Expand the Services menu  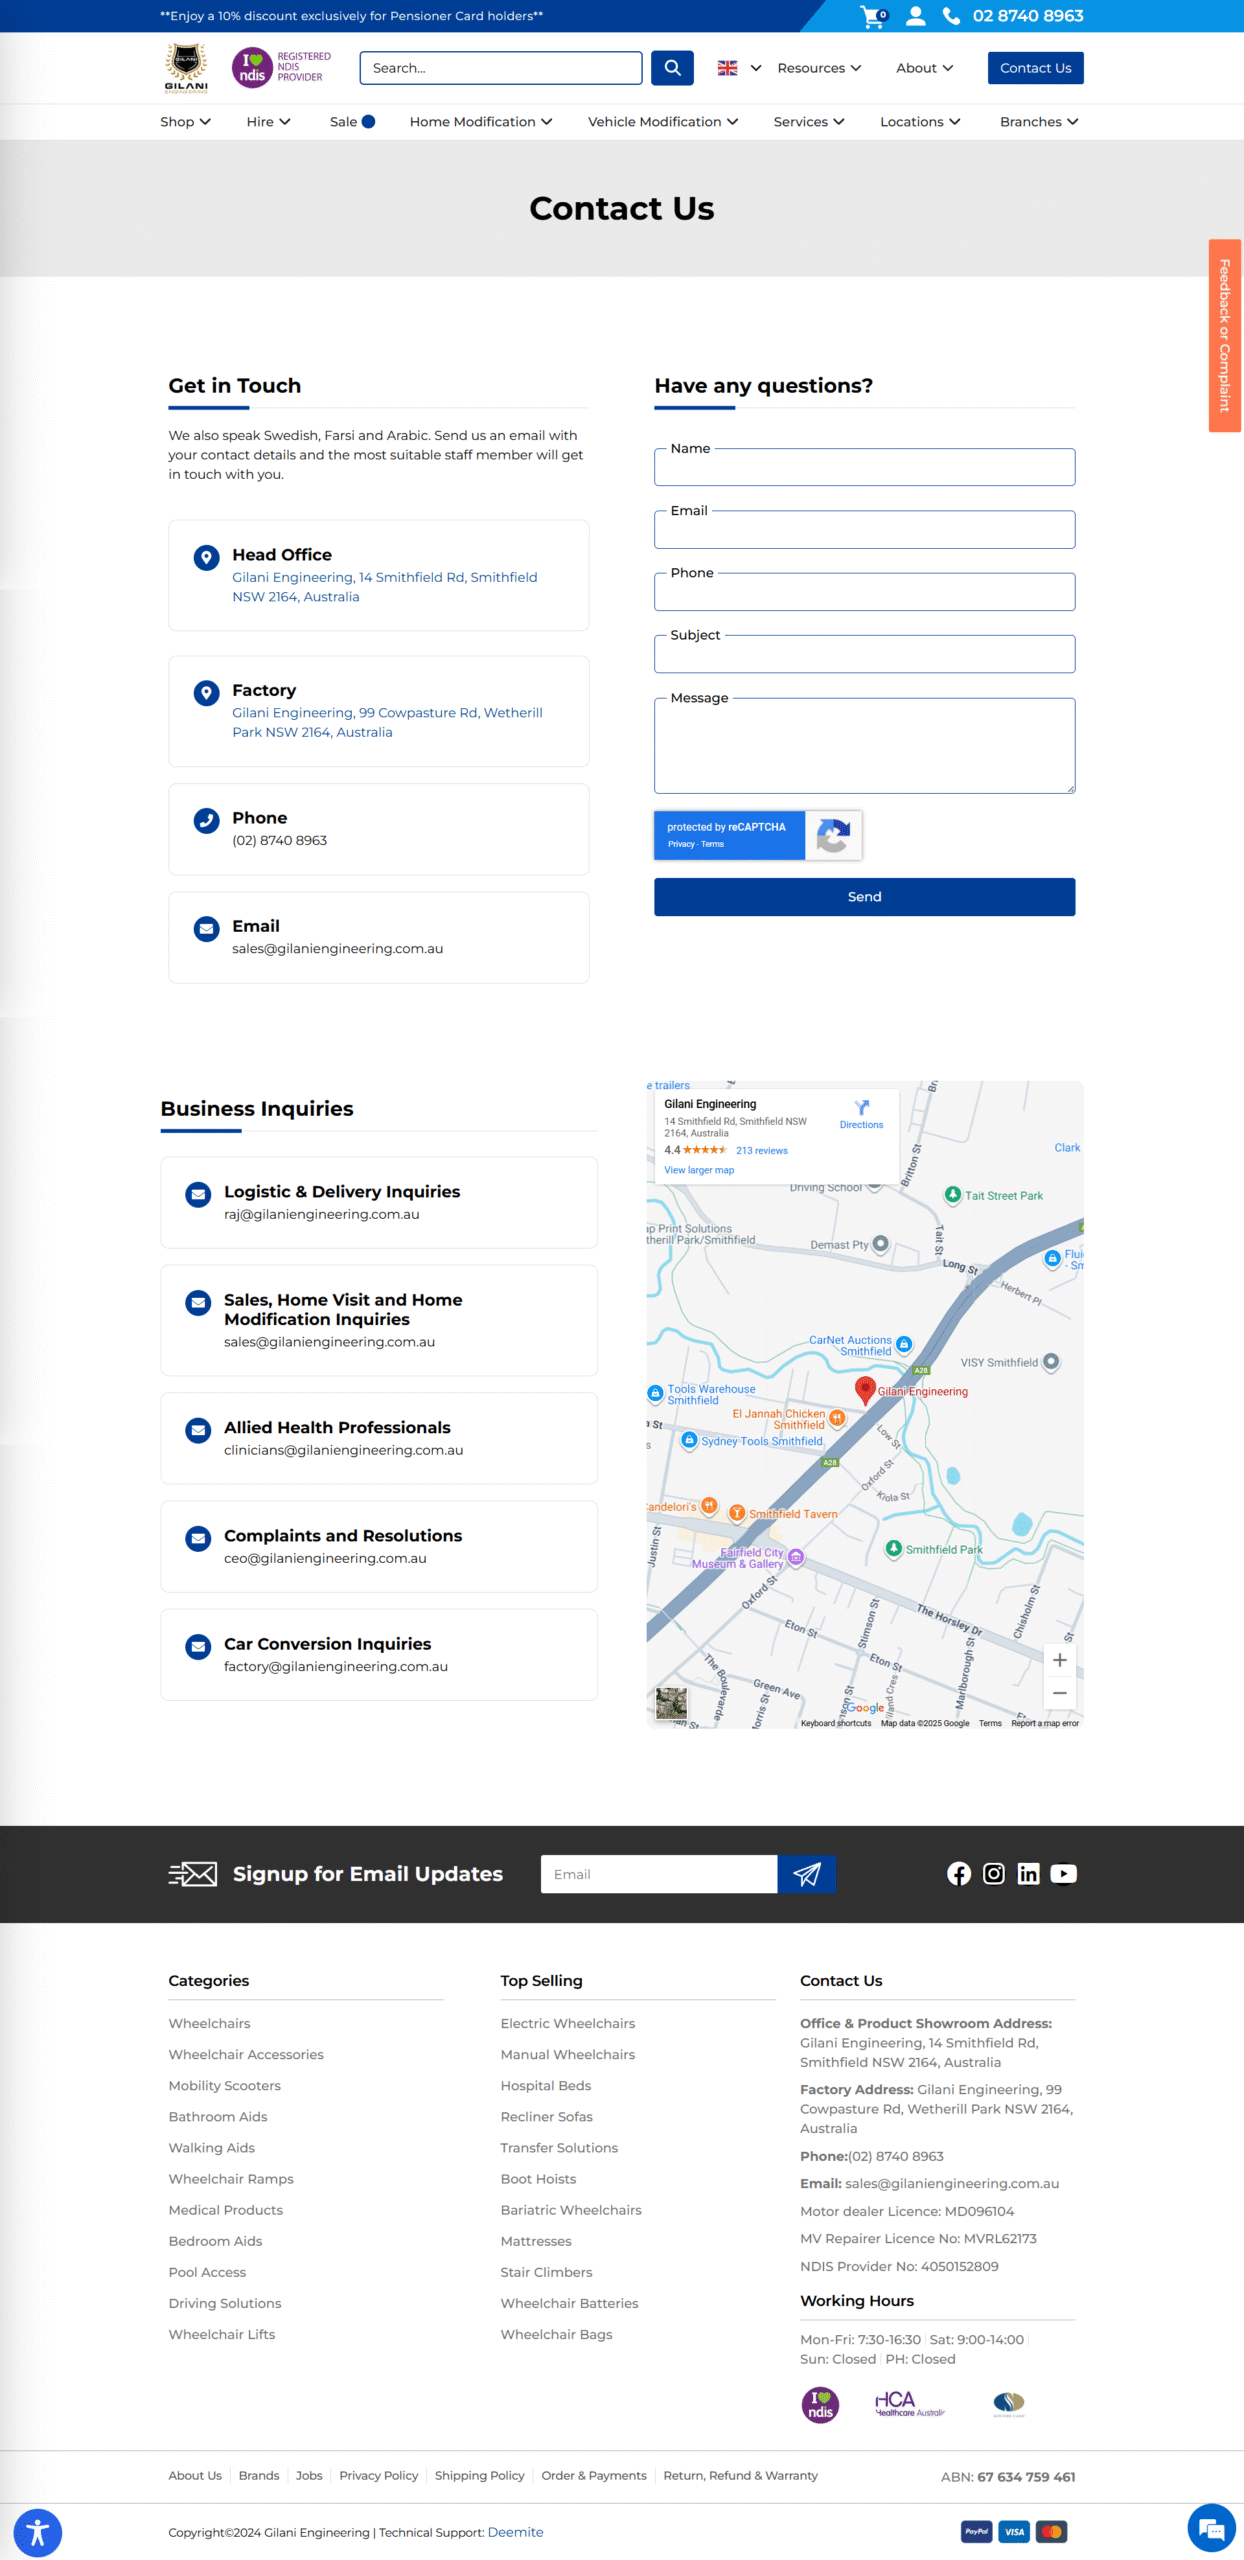coord(809,122)
